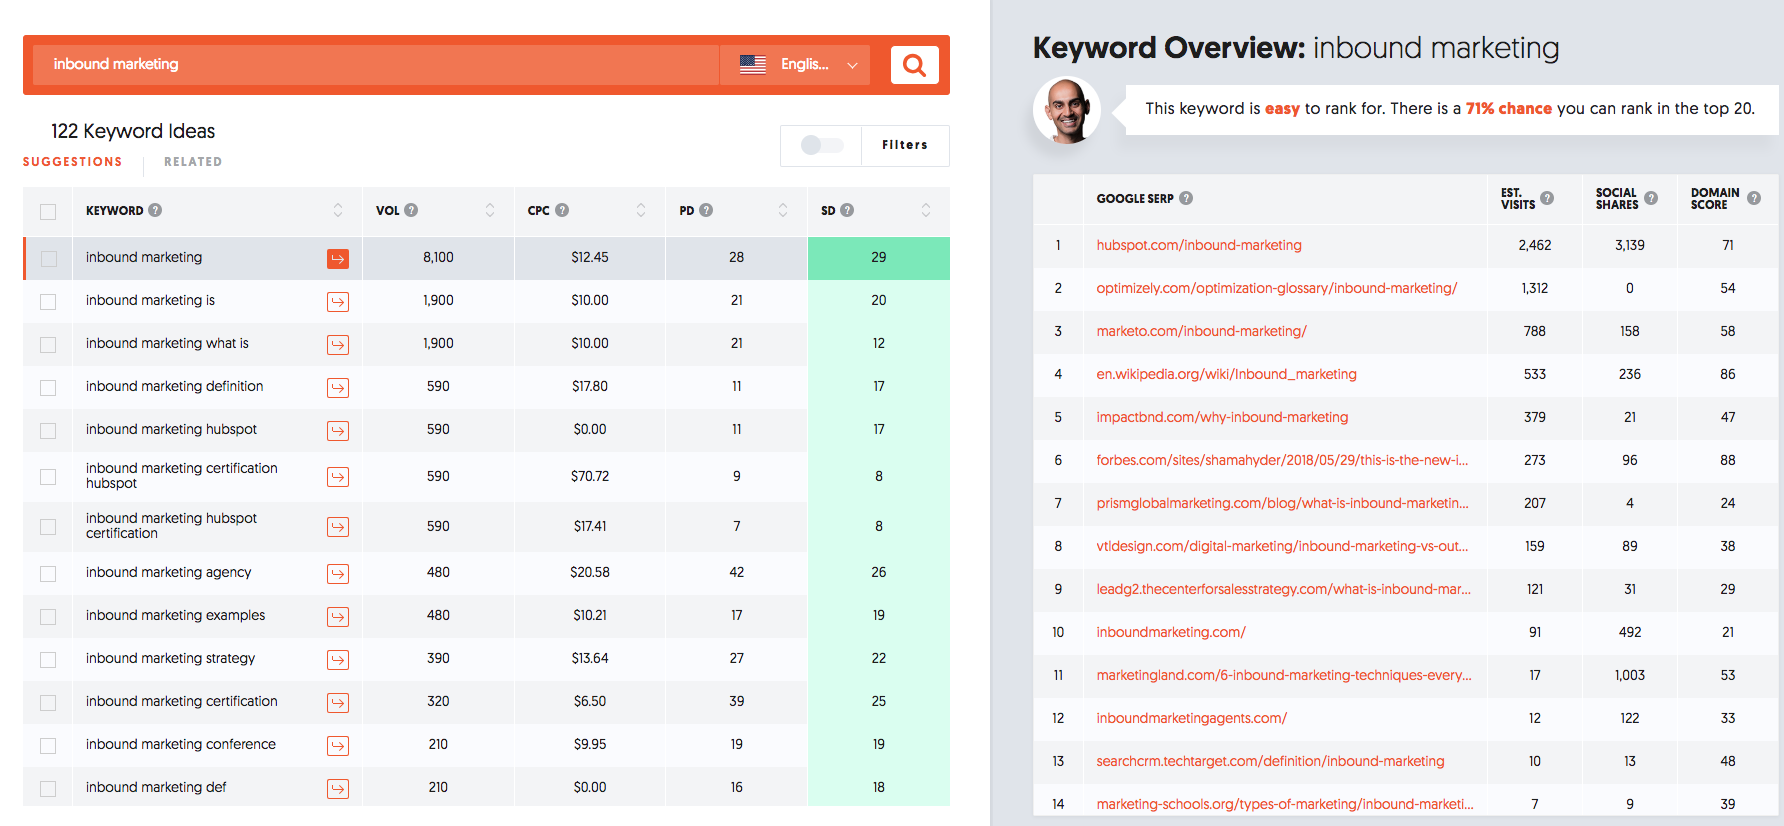Screen dimensions: 1784x826
Task: Check the box for inbound marketing definition
Action: coord(48,388)
